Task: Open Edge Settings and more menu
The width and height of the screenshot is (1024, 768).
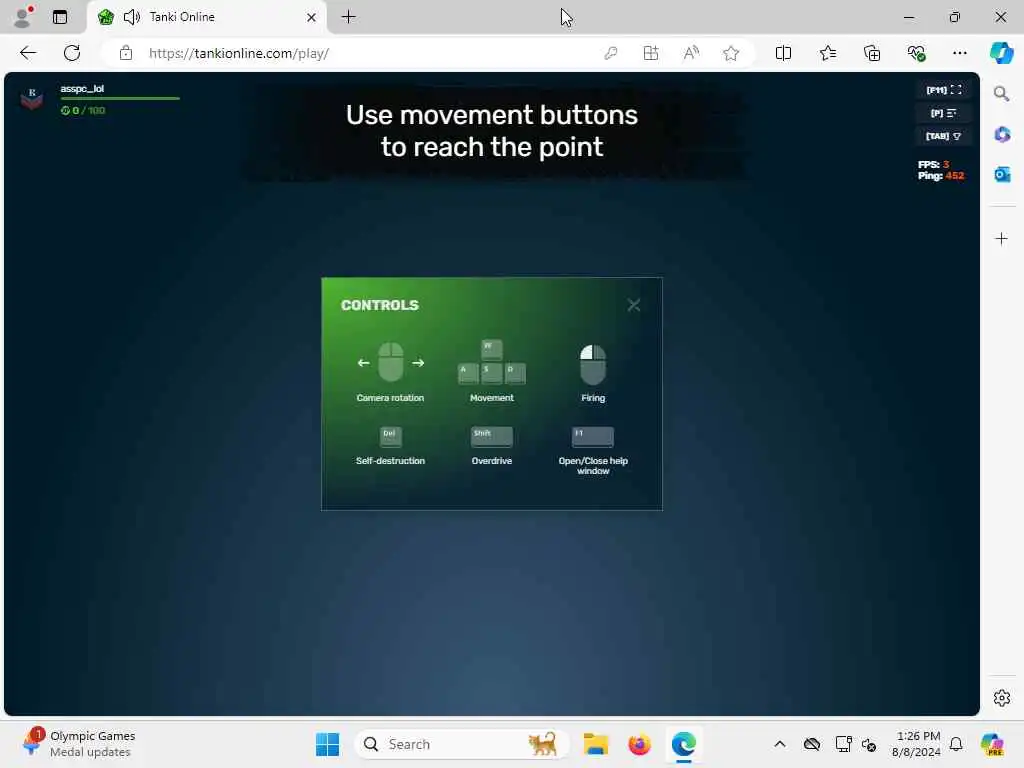Action: [x=959, y=54]
